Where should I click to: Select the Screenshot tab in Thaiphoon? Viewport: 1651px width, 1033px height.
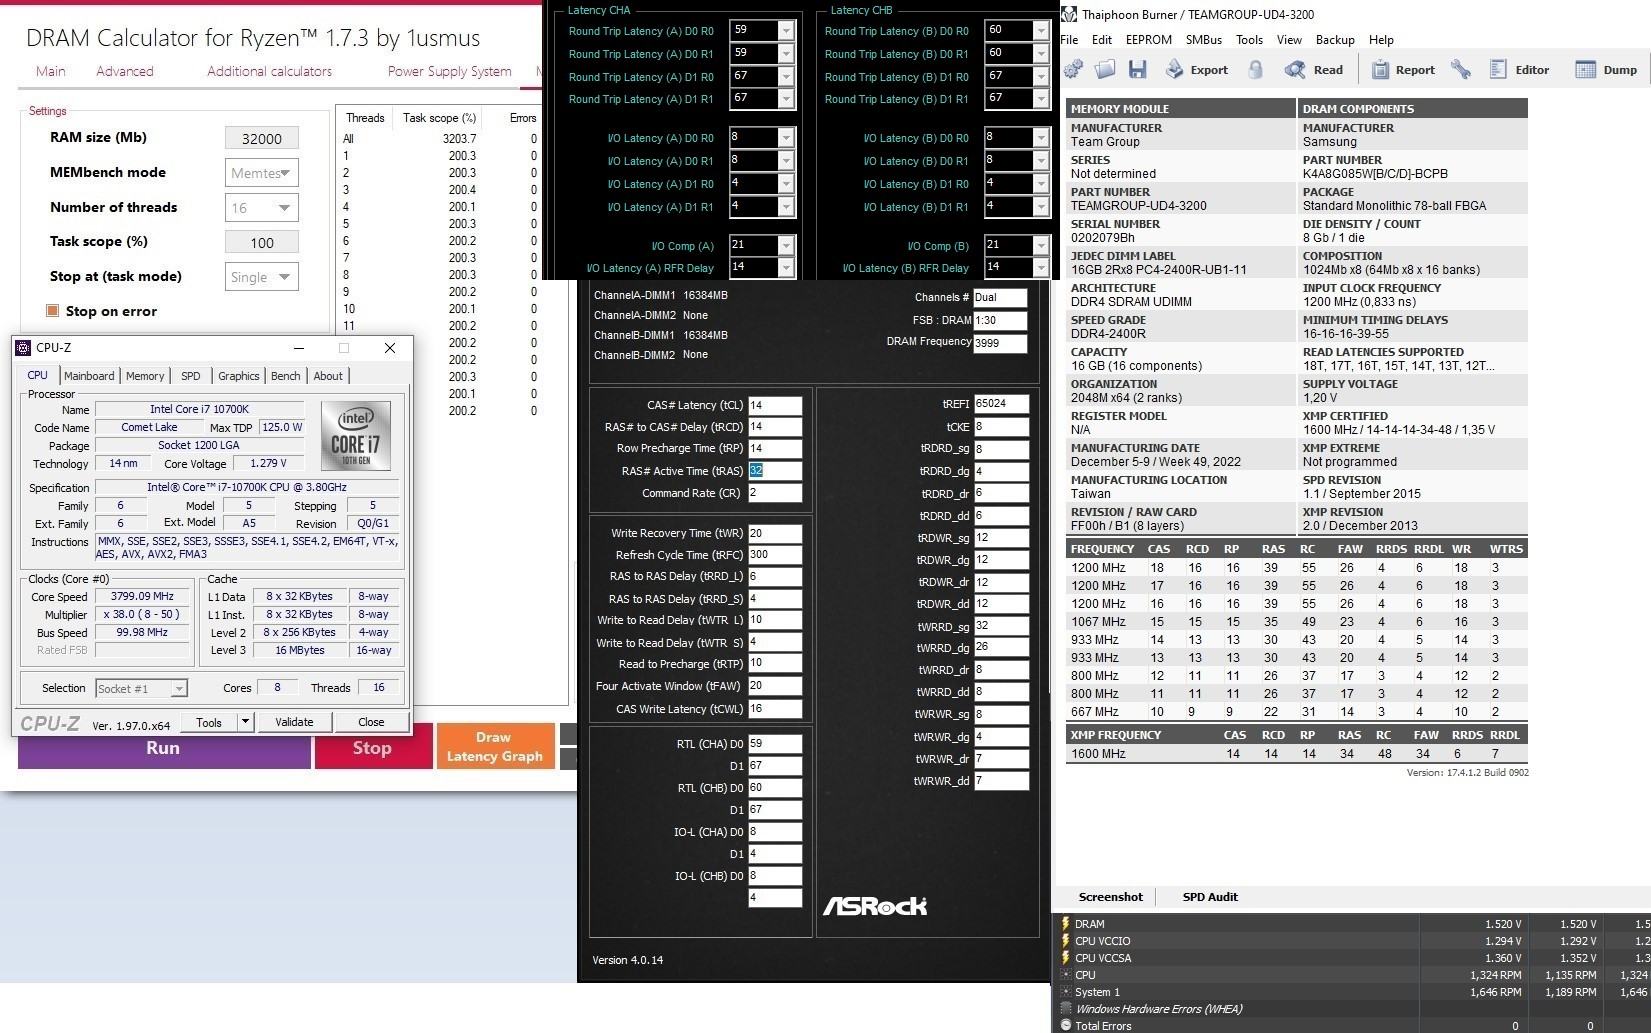[1110, 897]
